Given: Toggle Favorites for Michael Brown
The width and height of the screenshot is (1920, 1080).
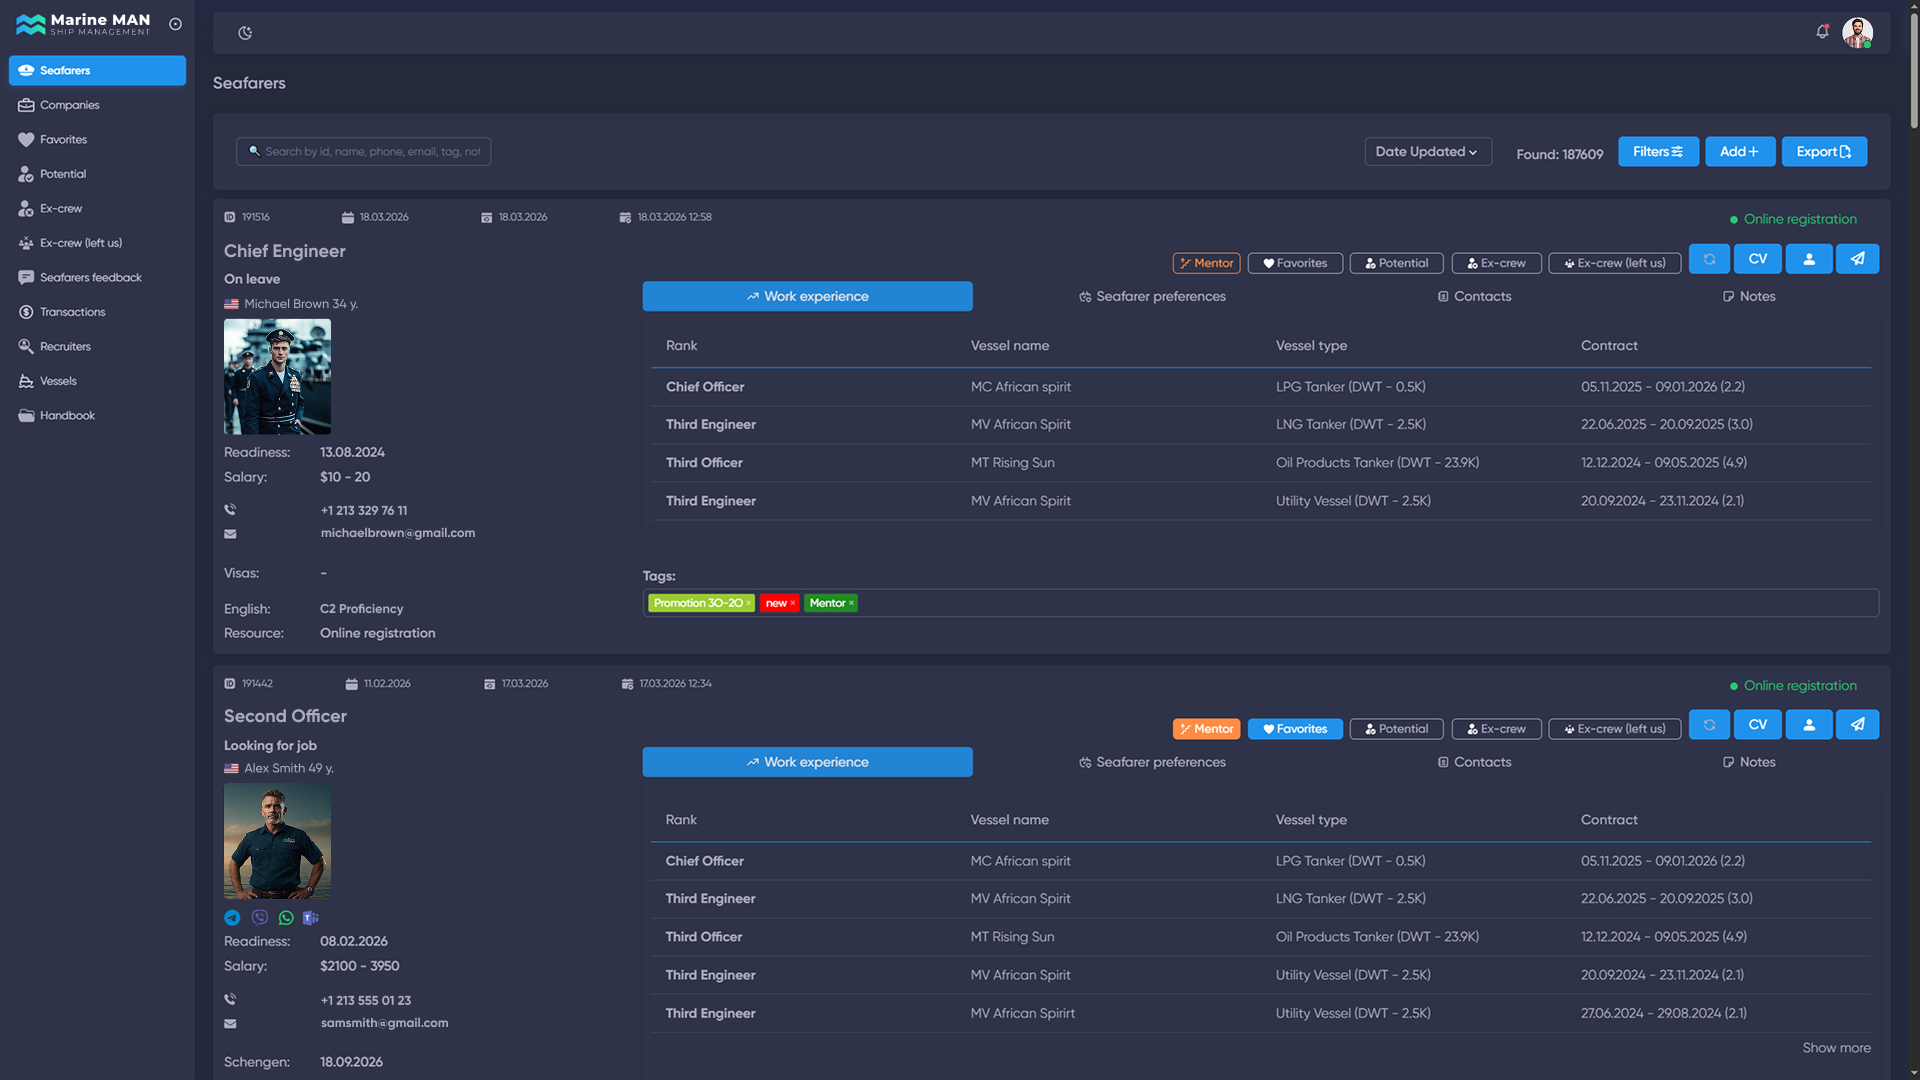Looking at the screenshot, I should pos(1295,263).
